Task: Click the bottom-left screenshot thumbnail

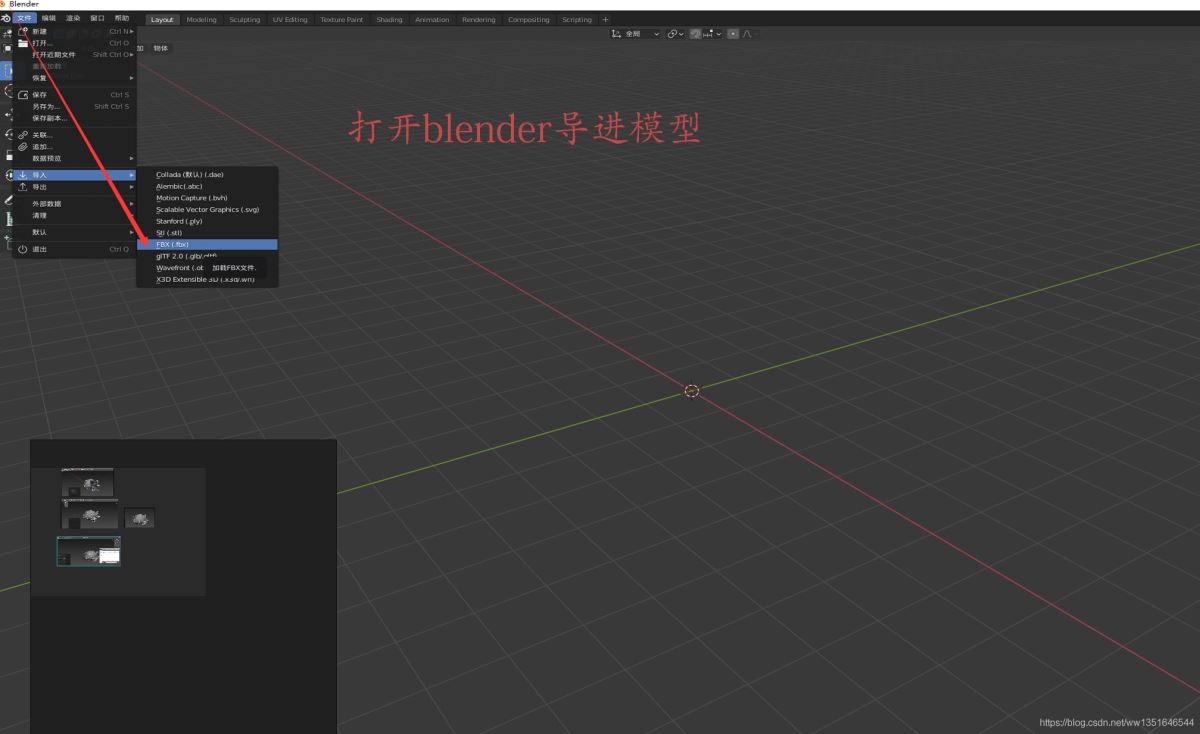Action: pyautogui.click(x=88, y=551)
